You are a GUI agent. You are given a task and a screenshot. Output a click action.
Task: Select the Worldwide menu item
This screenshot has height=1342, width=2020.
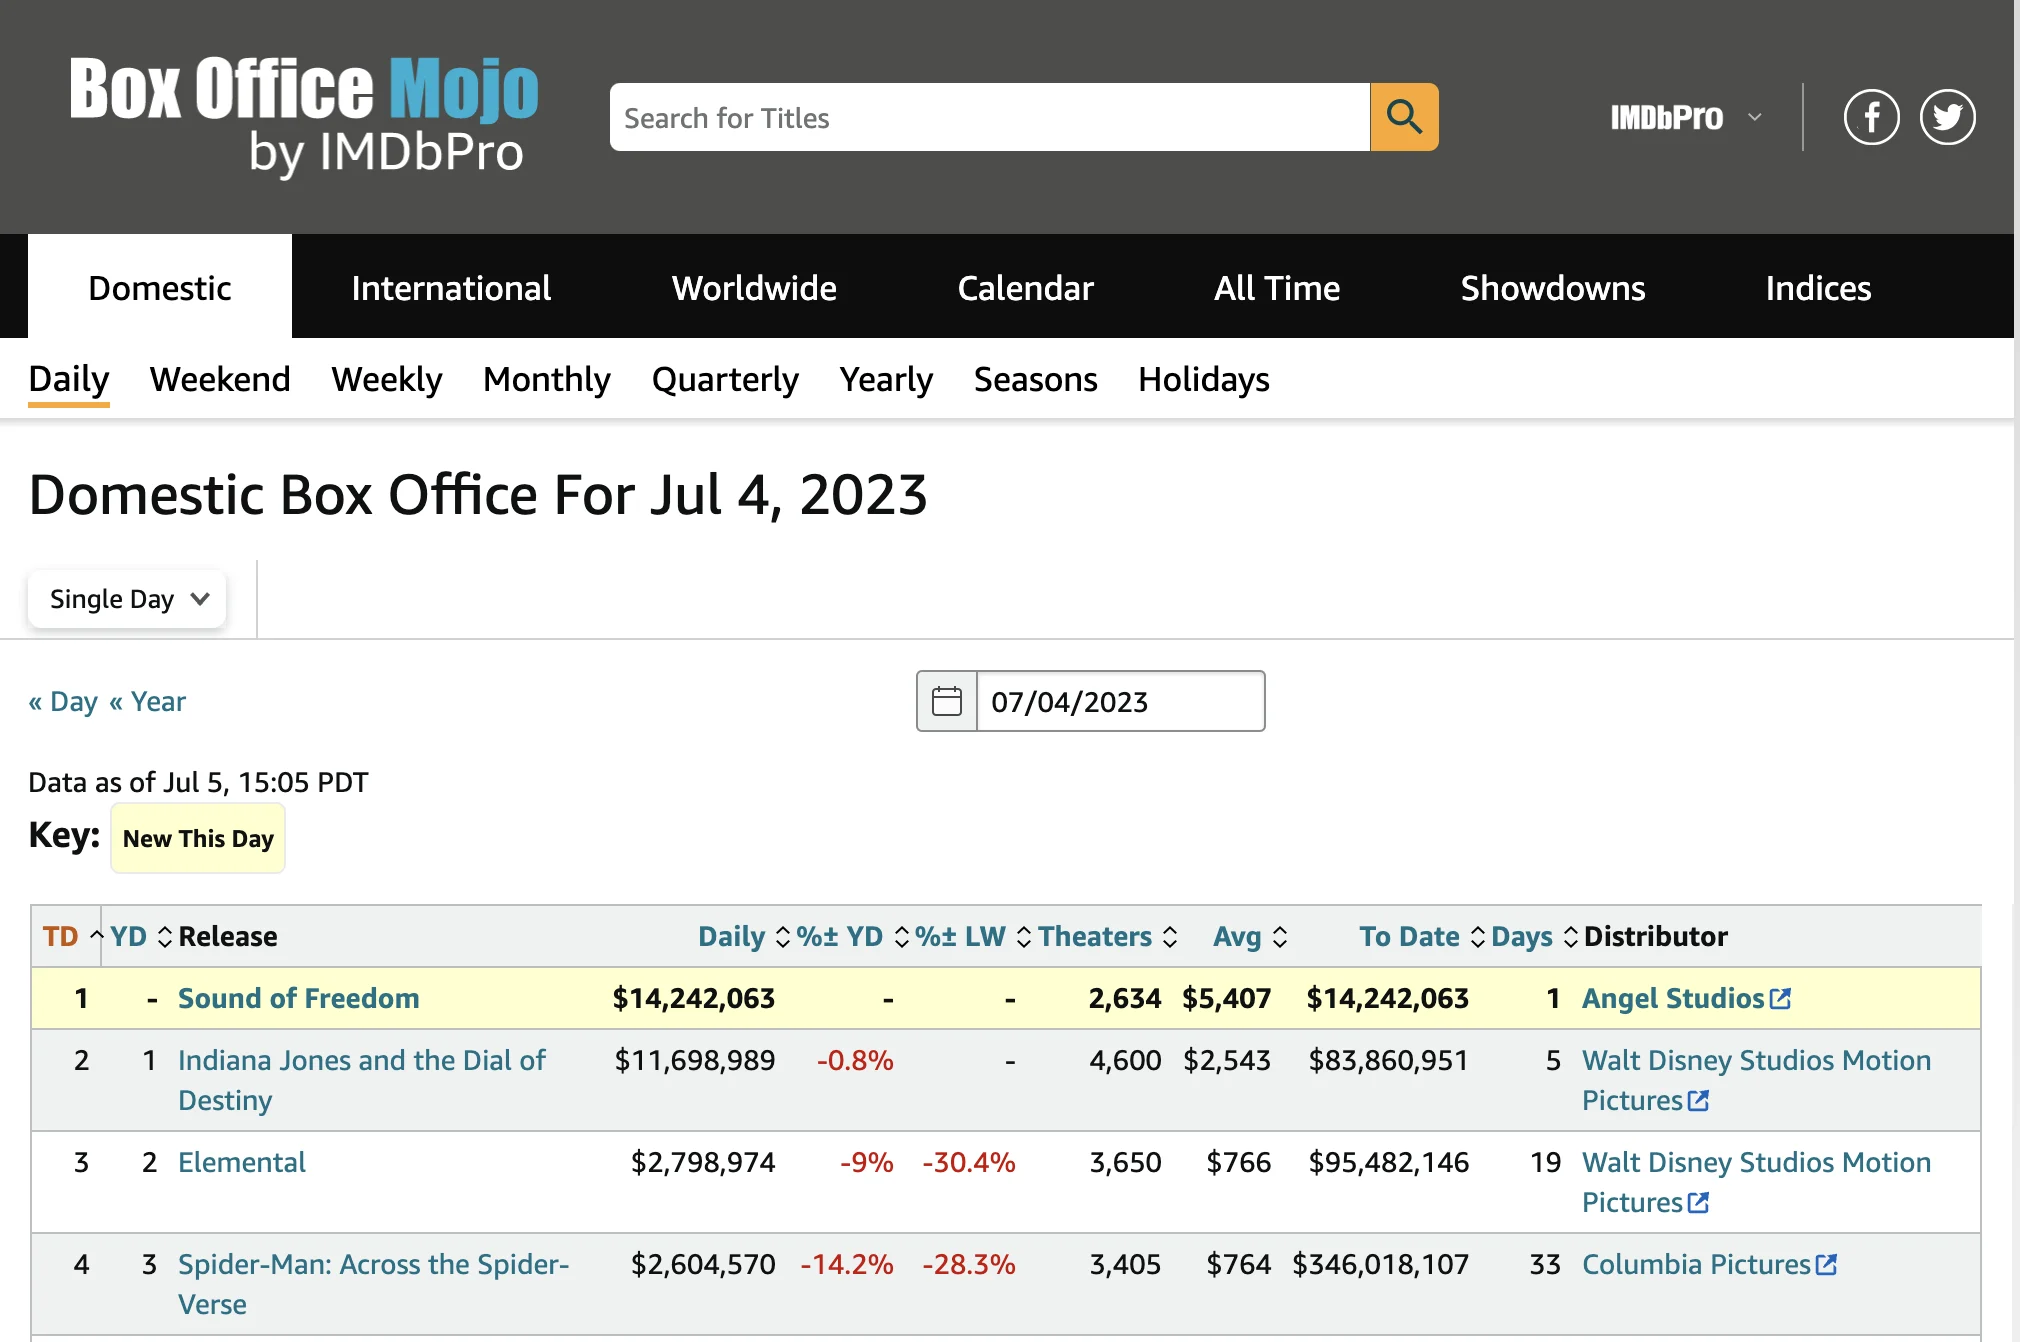[755, 286]
